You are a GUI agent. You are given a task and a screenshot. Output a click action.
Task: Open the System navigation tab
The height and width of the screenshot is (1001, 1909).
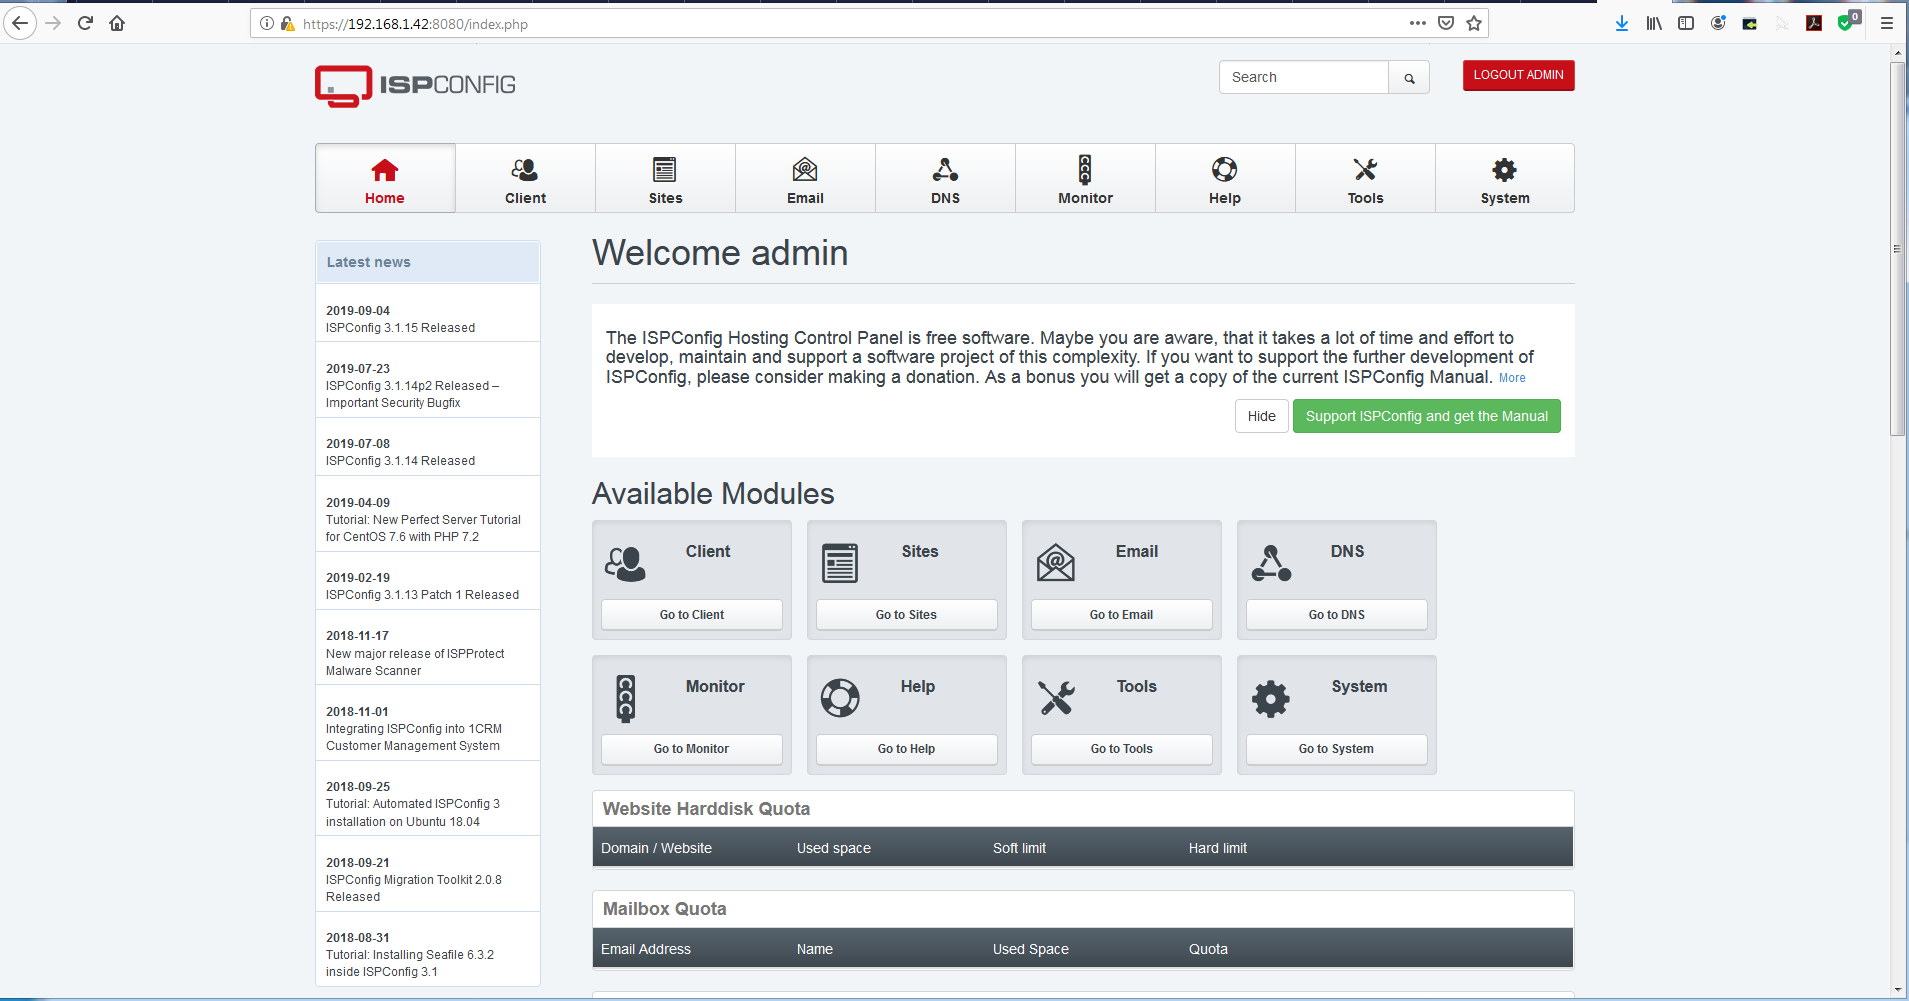point(1505,178)
